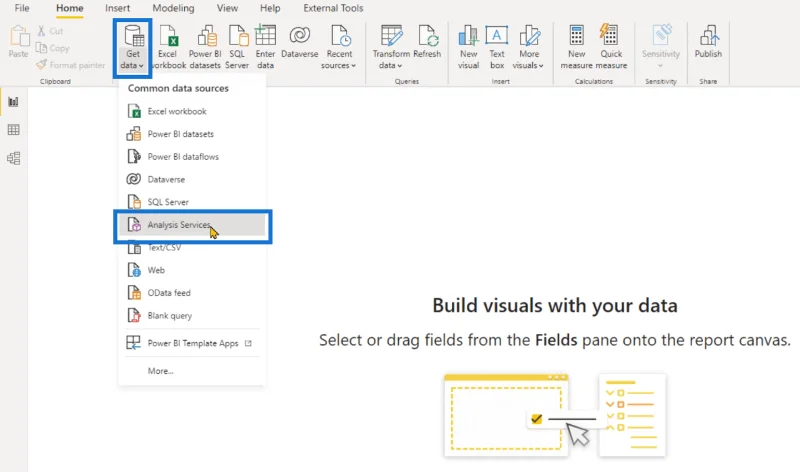
Task: Choose OData feed data source
Action: 192,293
